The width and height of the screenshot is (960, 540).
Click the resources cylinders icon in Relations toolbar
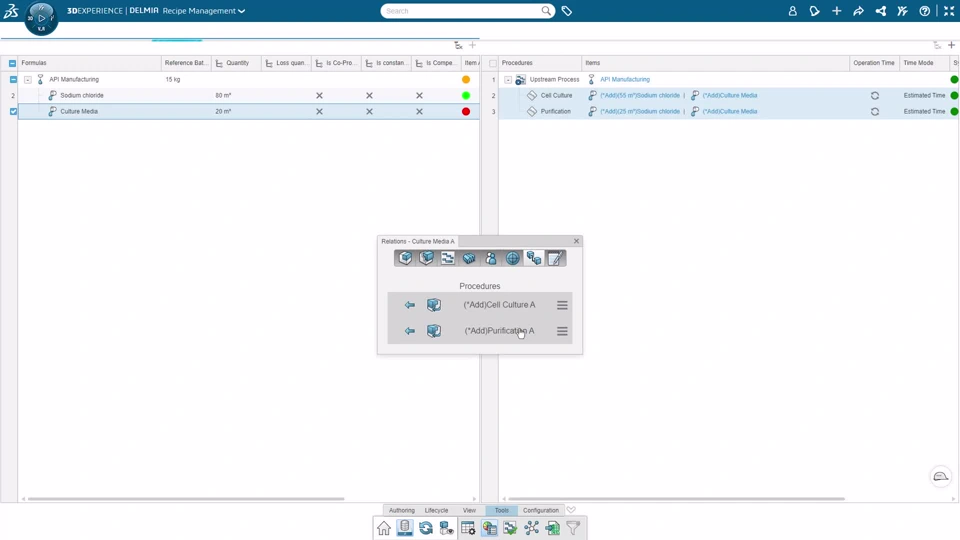coord(469,258)
